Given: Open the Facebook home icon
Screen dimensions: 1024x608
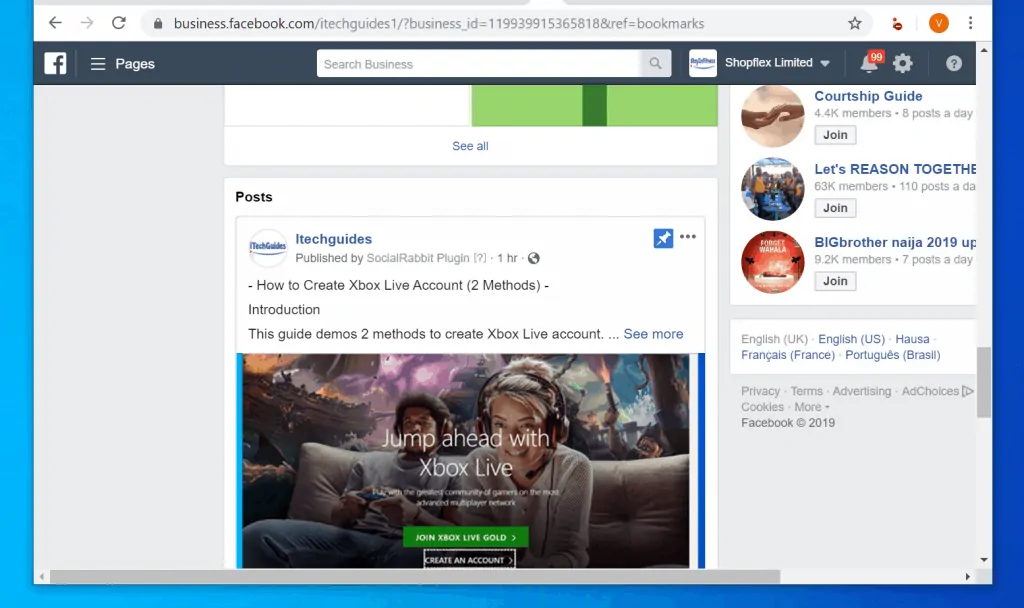Looking at the screenshot, I should (x=55, y=63).
